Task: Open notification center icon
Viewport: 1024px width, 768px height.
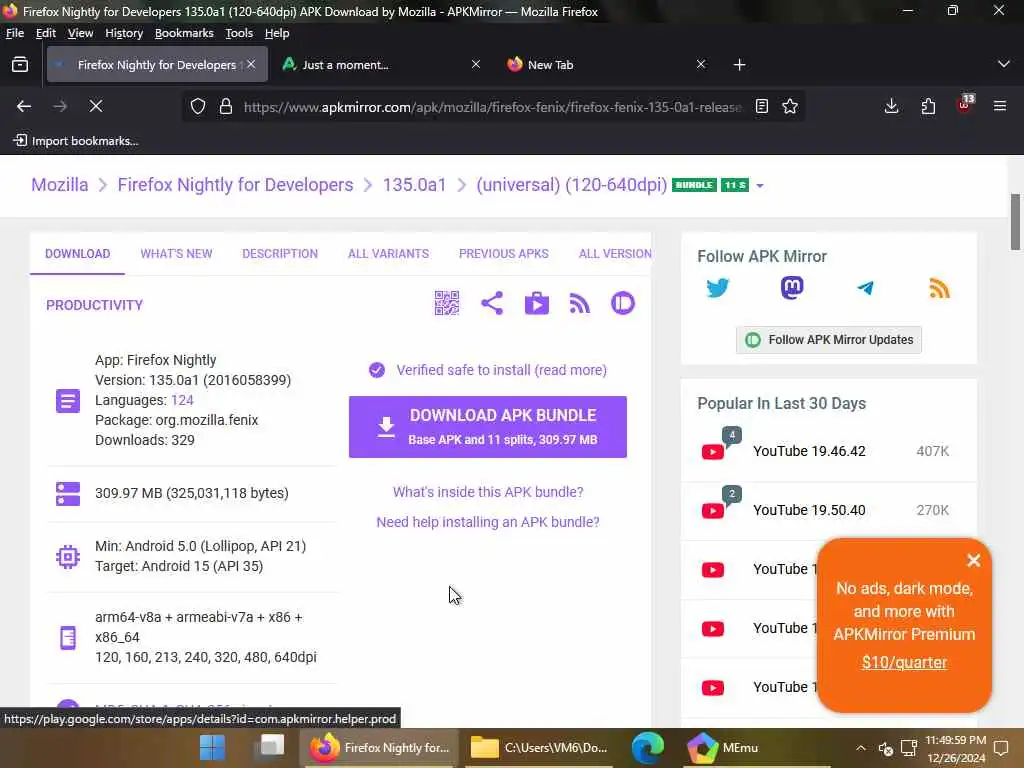Action: coord(1001,748)
